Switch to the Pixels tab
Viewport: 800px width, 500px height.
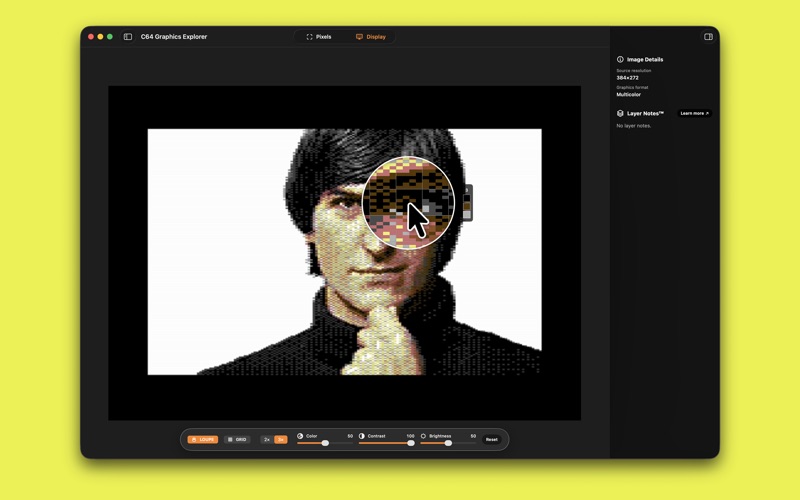319,37
